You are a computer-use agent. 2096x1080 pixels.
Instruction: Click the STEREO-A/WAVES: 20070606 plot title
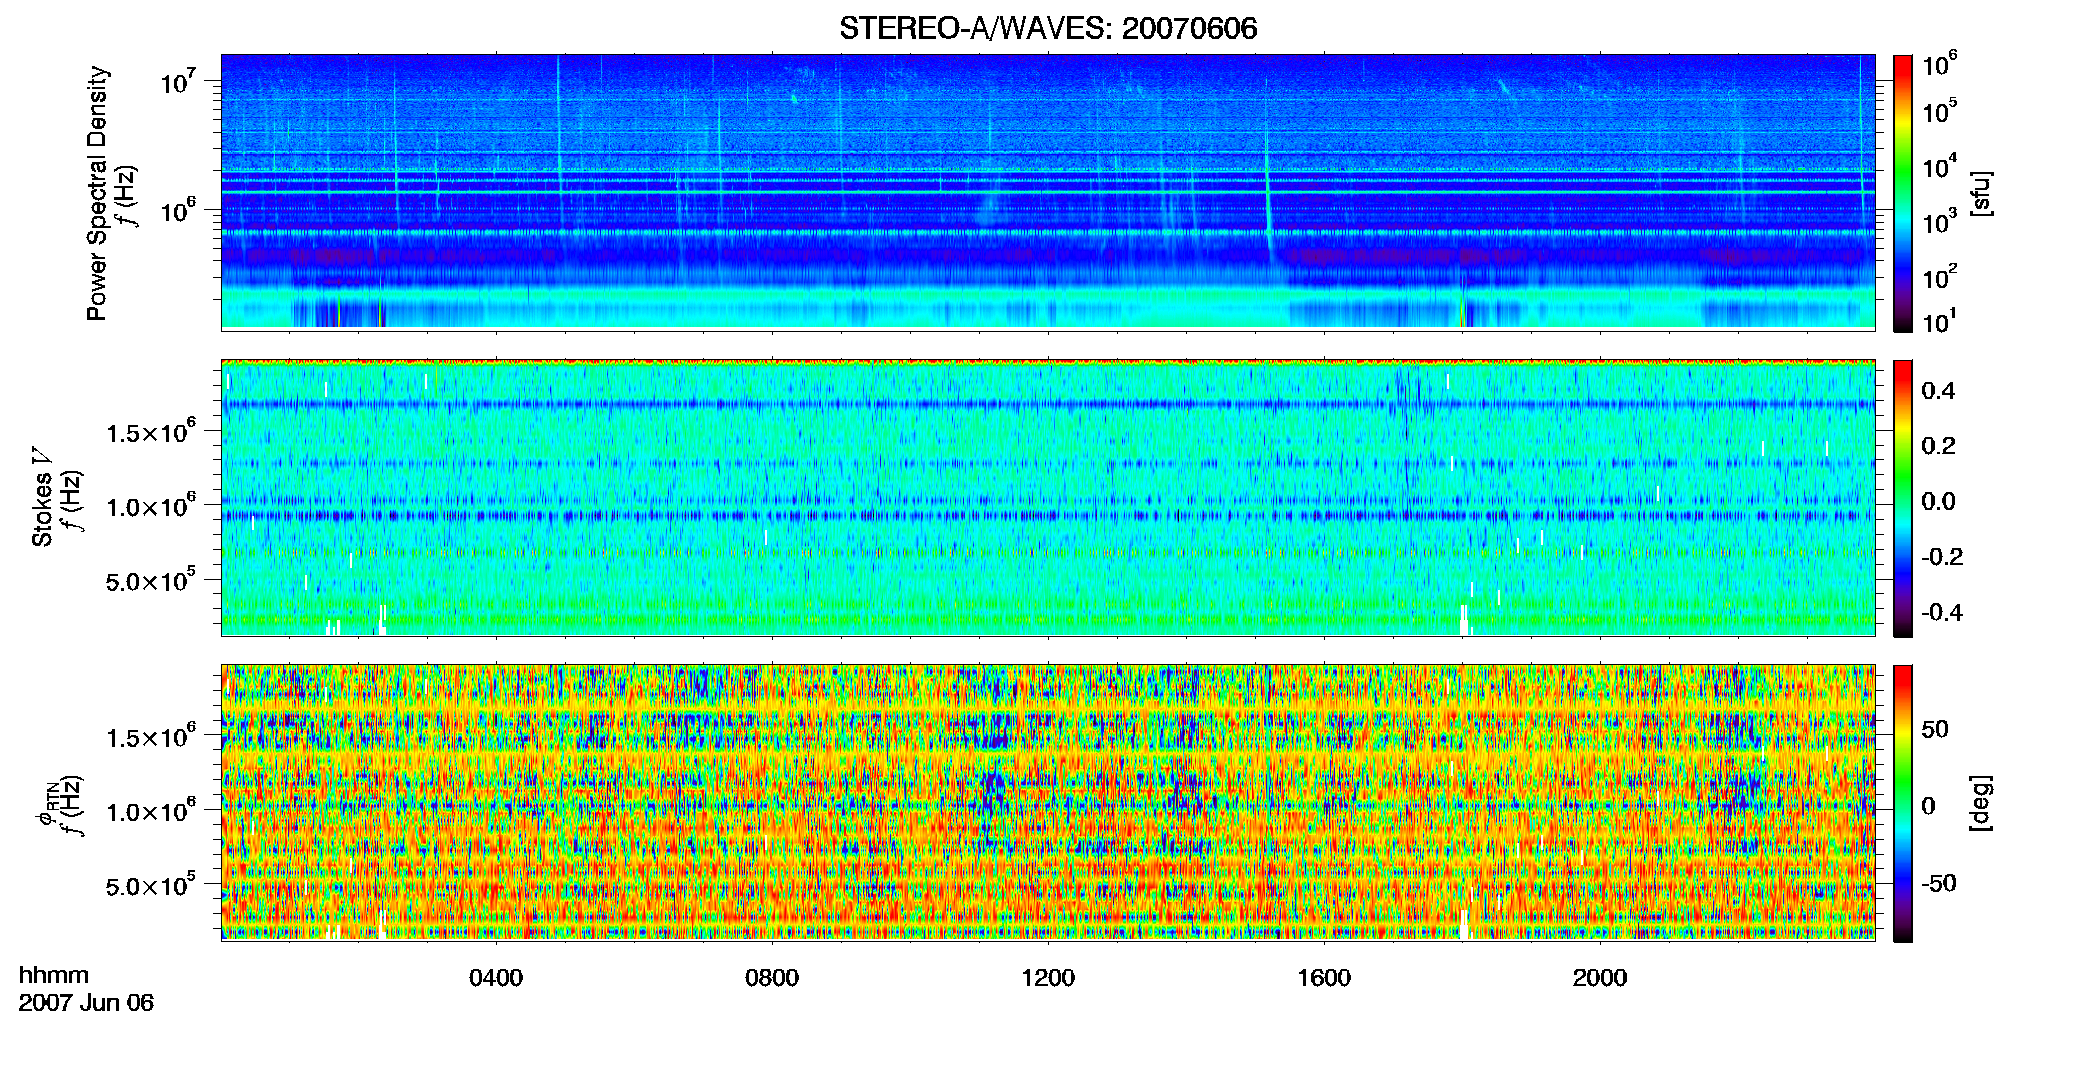(x=1048, y=28)
